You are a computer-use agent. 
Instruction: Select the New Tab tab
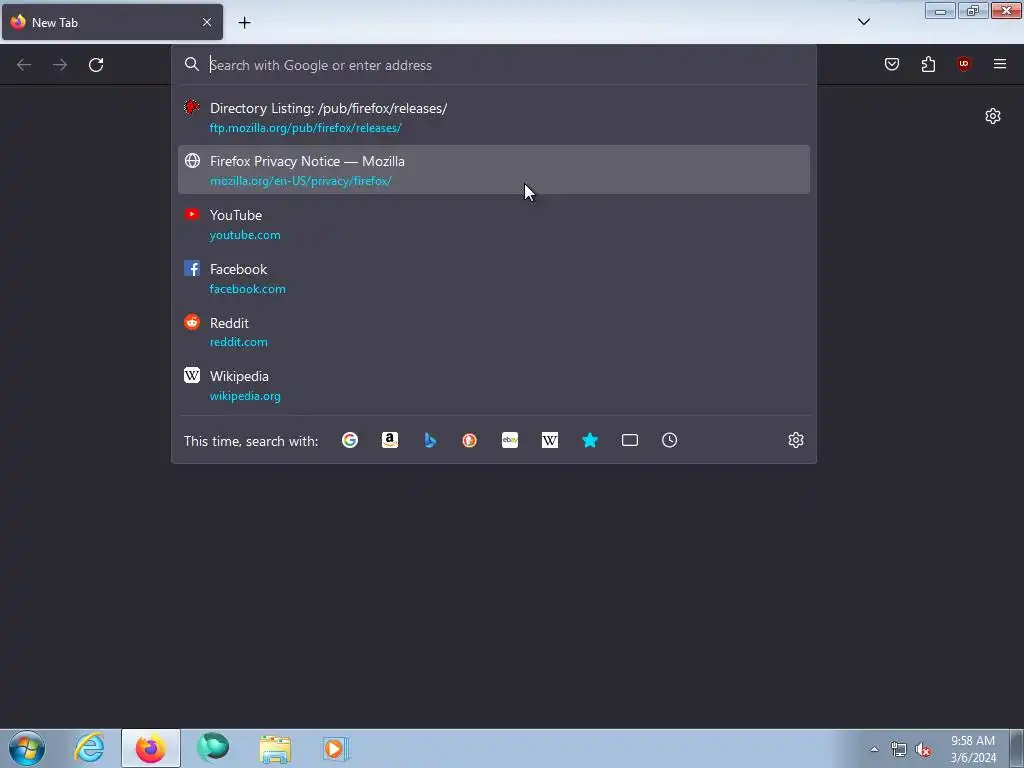point(112,22)
